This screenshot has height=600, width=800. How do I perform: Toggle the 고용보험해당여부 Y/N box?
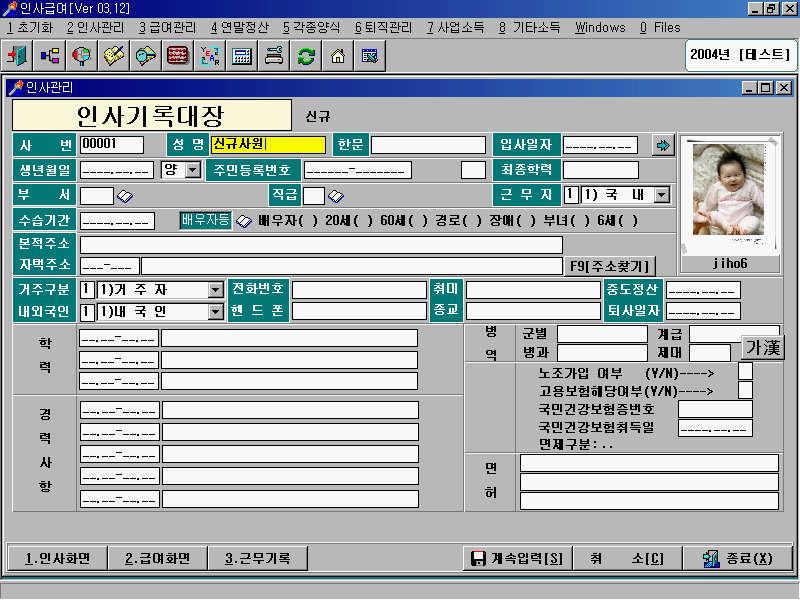(745, 391)
